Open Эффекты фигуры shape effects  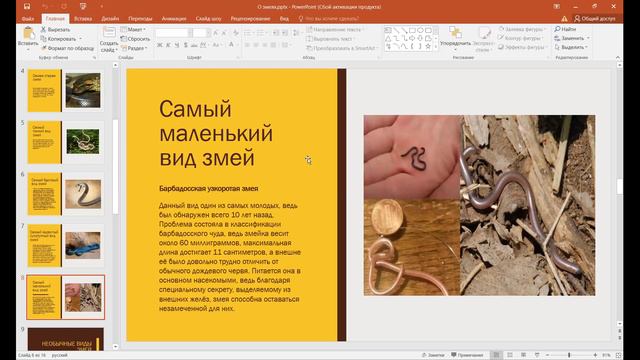pyautogui.click(x=521, y=47)
